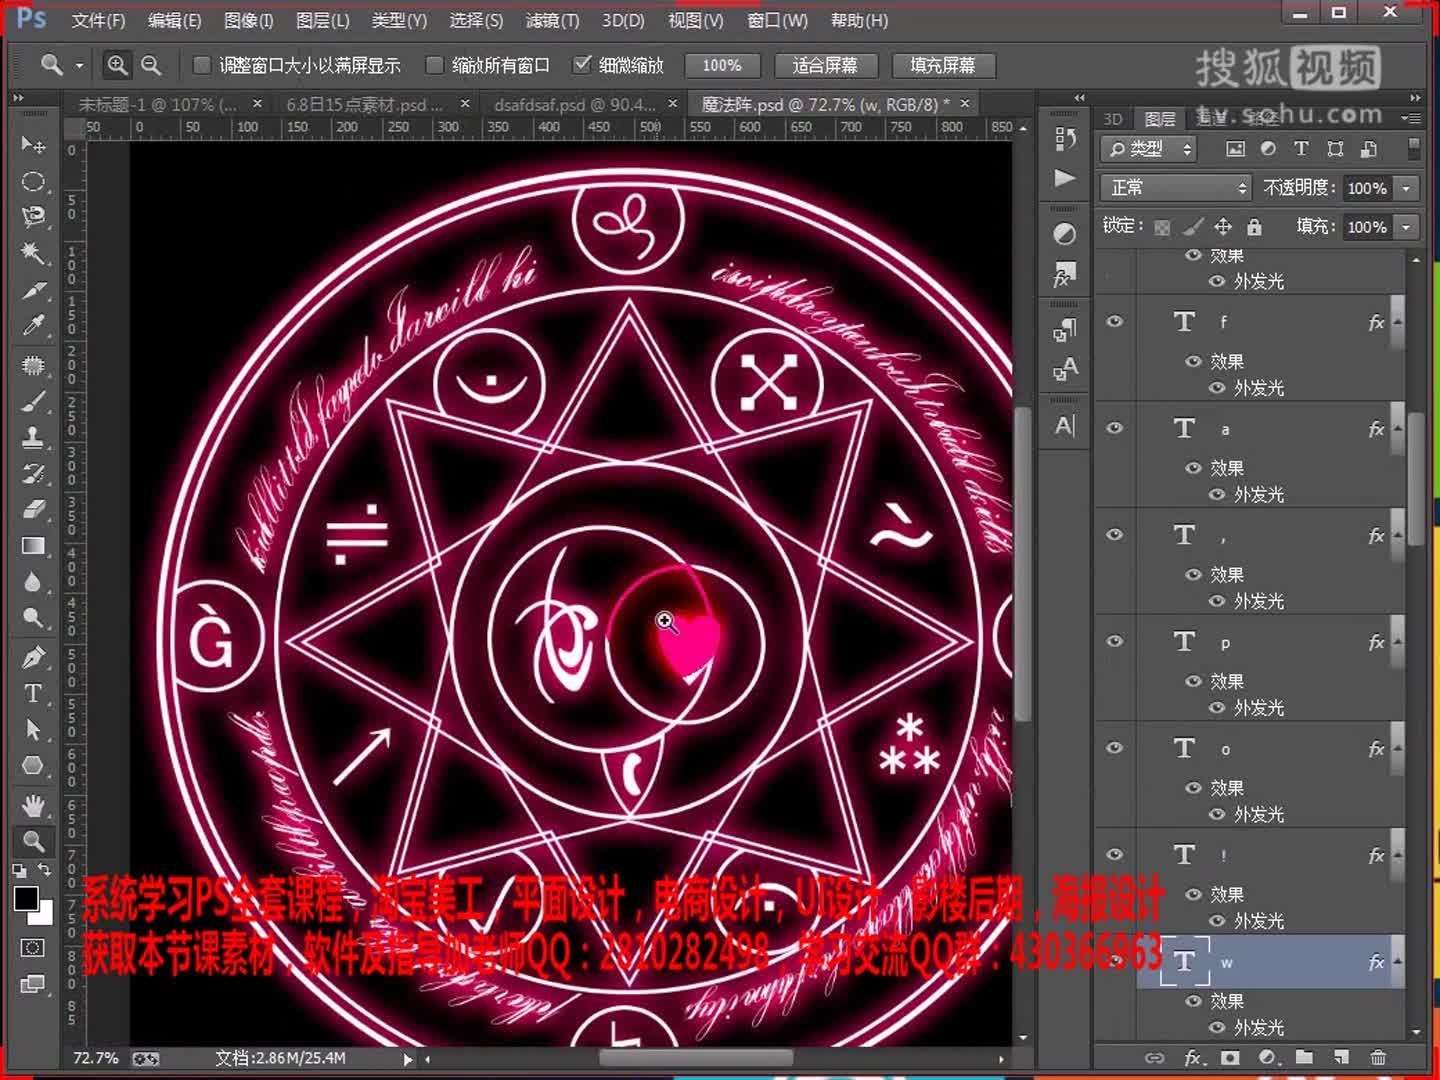Click the 100% zoom button

click(721, 65)
